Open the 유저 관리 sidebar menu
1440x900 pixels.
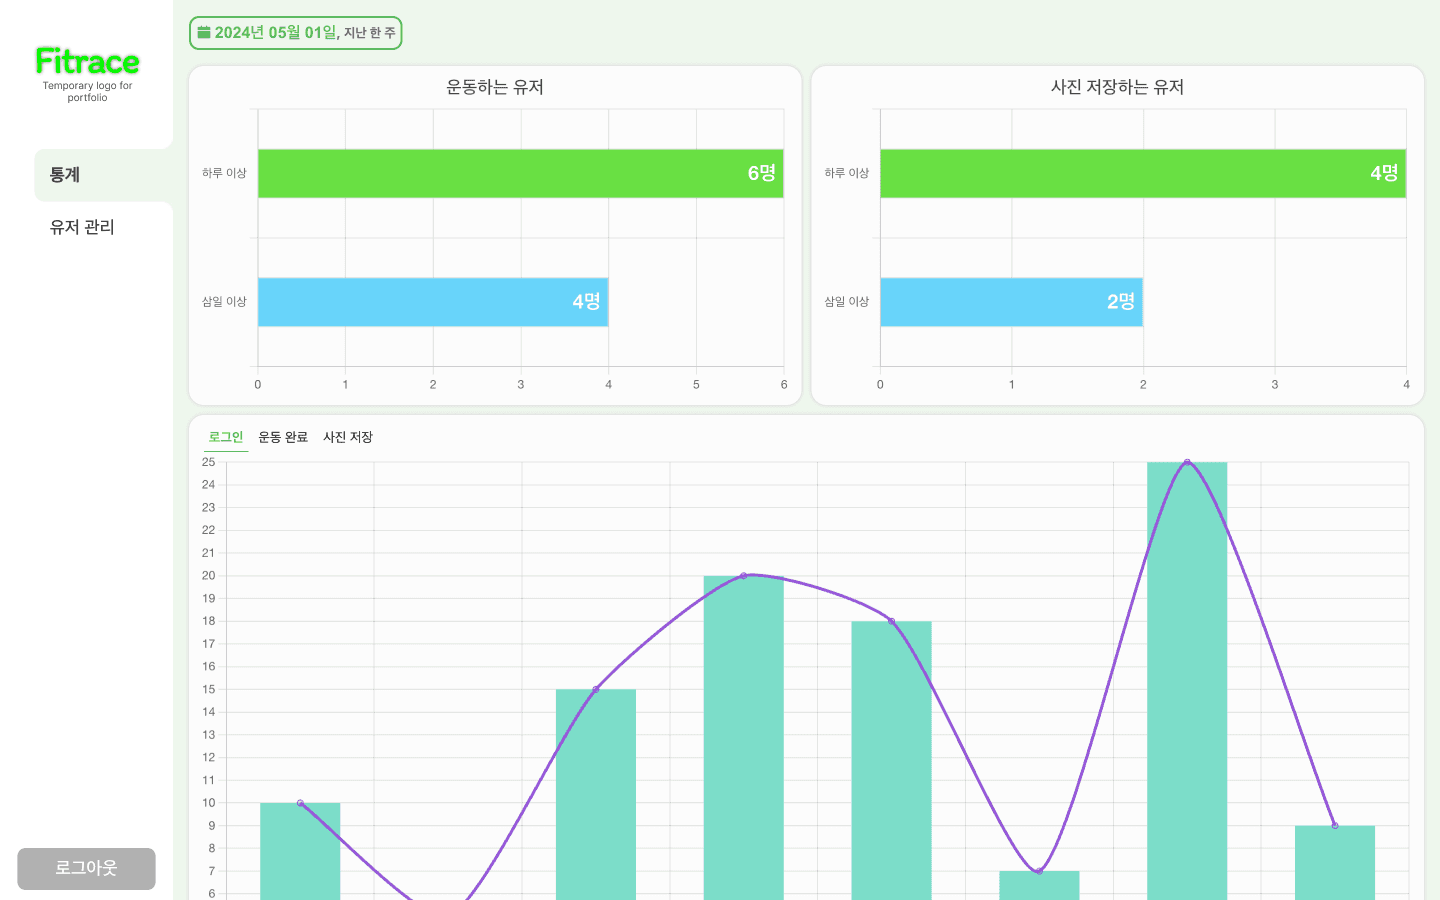pyautogui.click(x=82, y=228)
